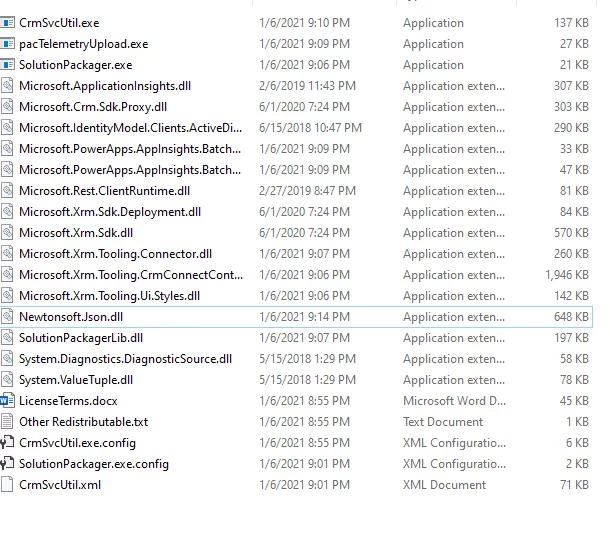This screenshot has width=610, height=533.
Task: Click the date 2/6/2019 11:43 PM
Action: (x=307, y=86)
